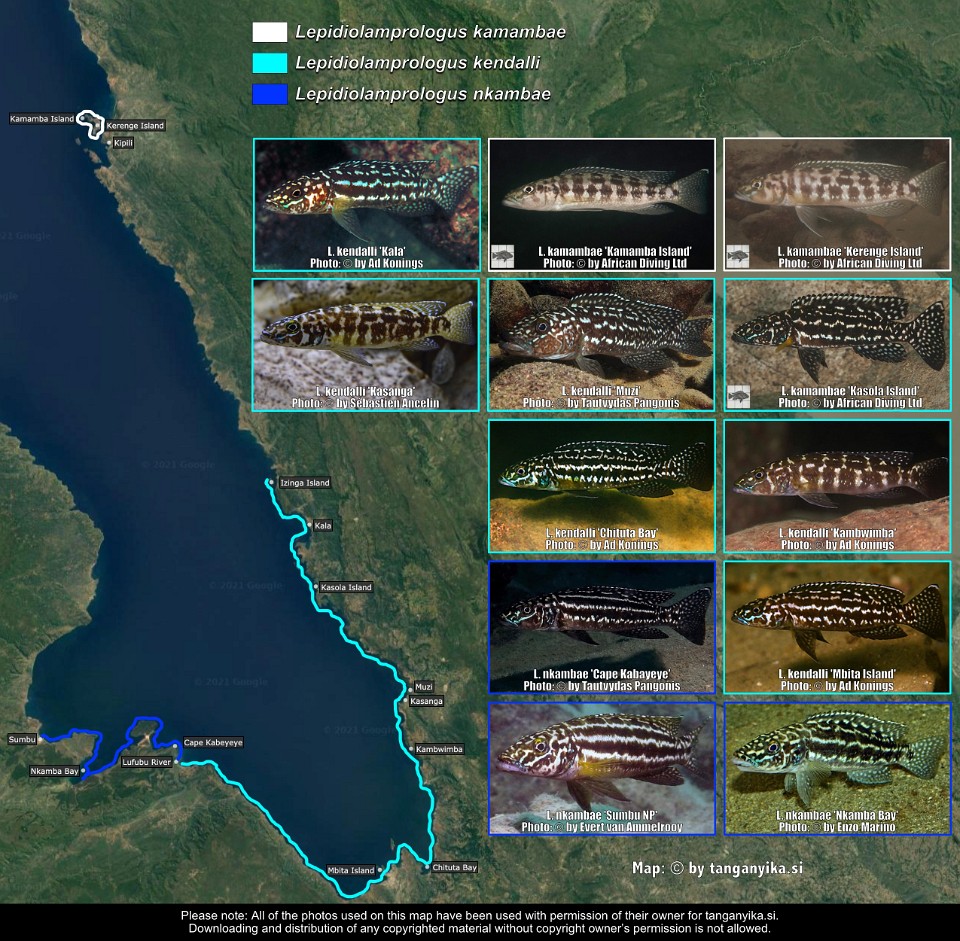The width and height of the screenshot is (960, 941).
Task: Click the Lepidiolamprologus kamambae legend label
Action: [x=430, y=32]
